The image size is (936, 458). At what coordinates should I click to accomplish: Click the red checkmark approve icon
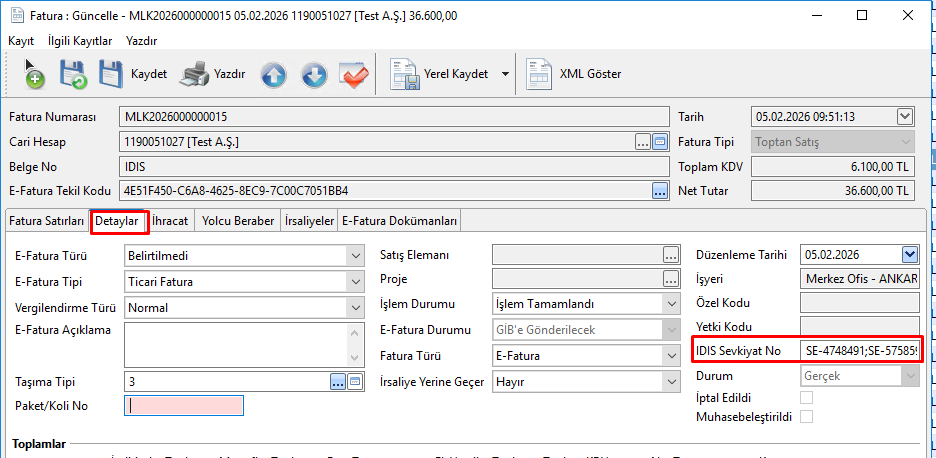354,74
